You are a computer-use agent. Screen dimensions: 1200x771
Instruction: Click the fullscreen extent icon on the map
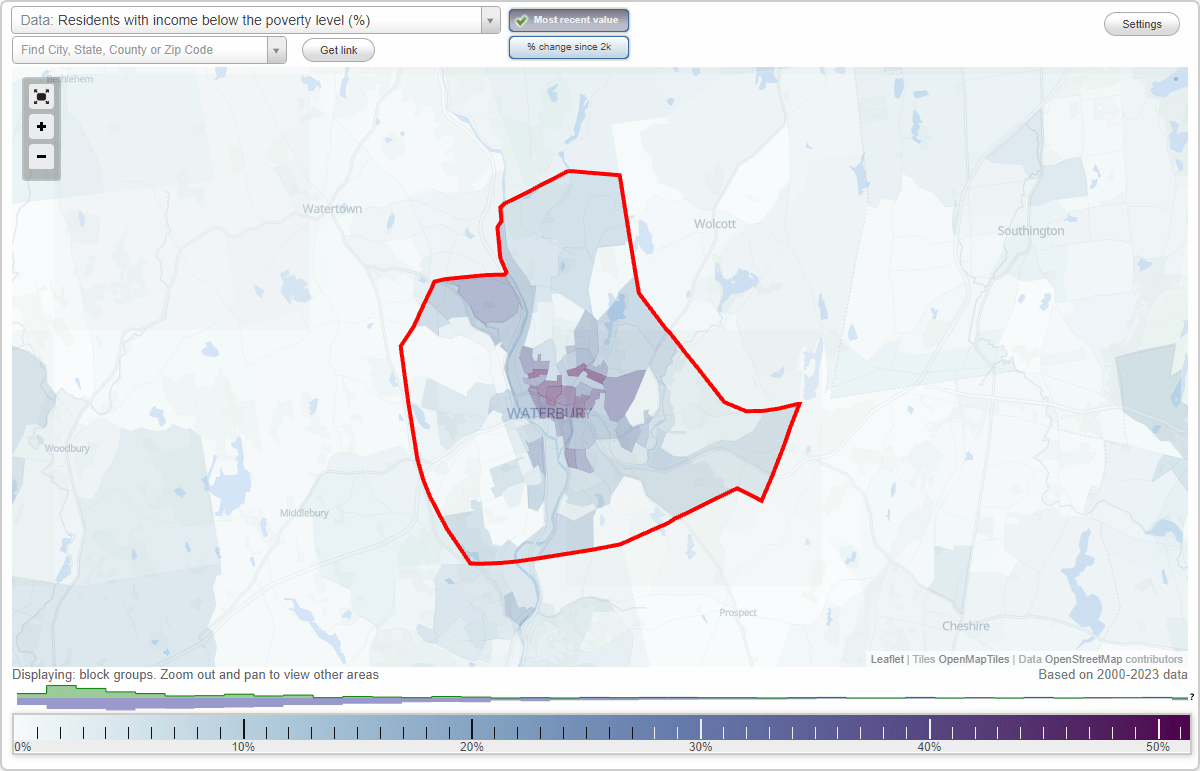point(41,96)
